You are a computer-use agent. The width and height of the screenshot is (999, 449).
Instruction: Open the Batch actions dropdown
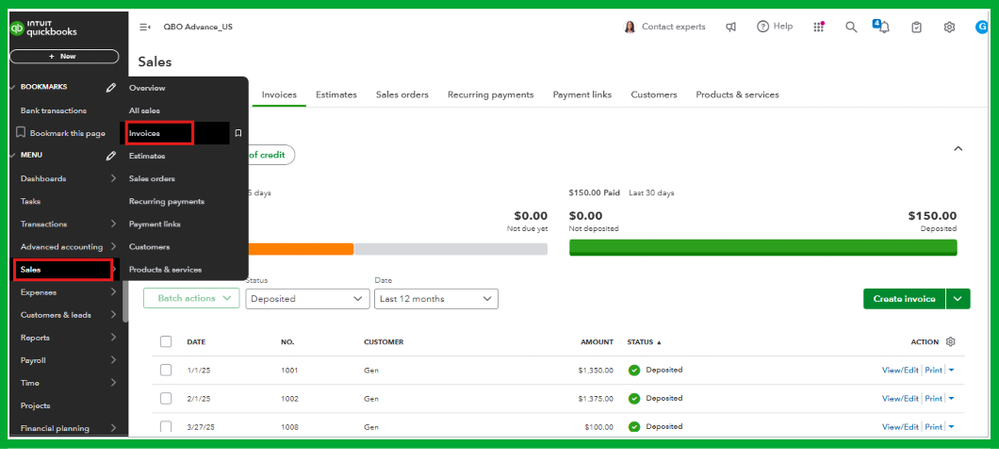tap(191, 298)
